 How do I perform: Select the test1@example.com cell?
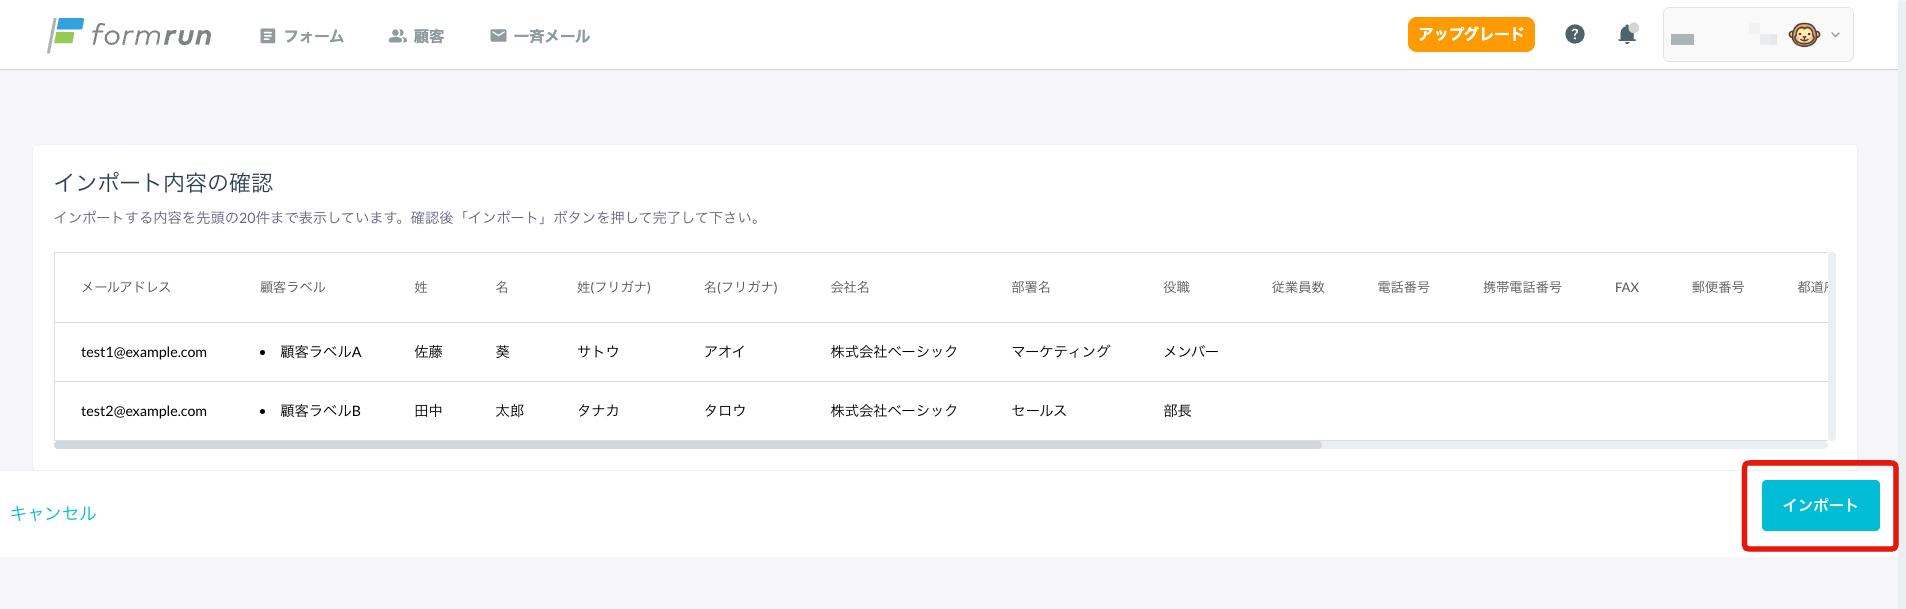[x=144, y=352]
